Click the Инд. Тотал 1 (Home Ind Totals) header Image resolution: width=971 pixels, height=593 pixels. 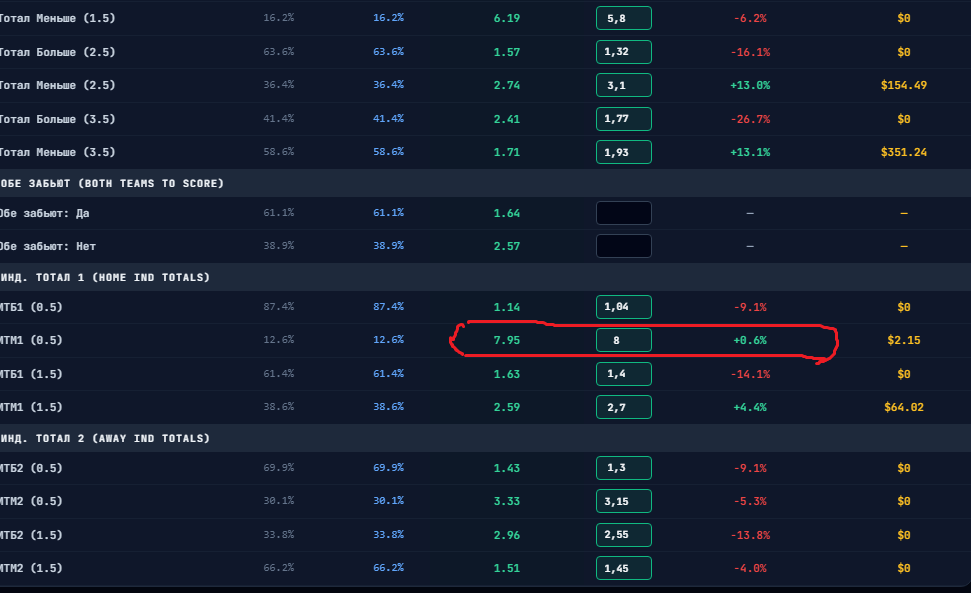(105, 277)
